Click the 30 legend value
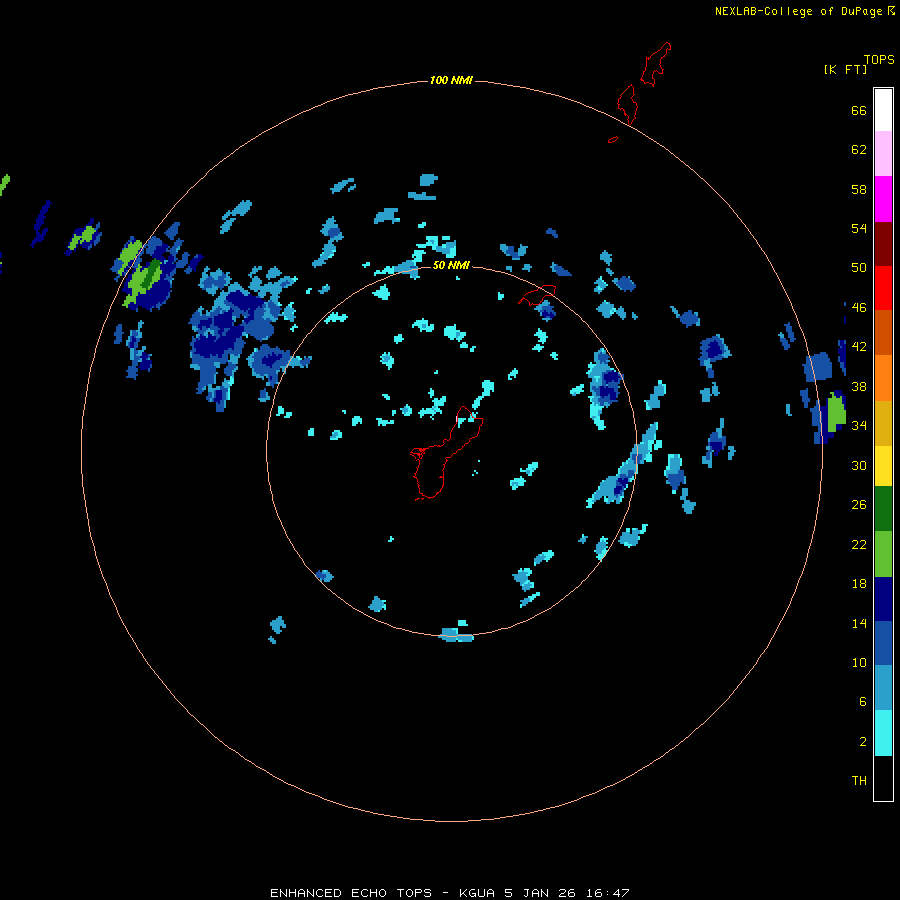 pyautogui.click(x=859, y=465)
